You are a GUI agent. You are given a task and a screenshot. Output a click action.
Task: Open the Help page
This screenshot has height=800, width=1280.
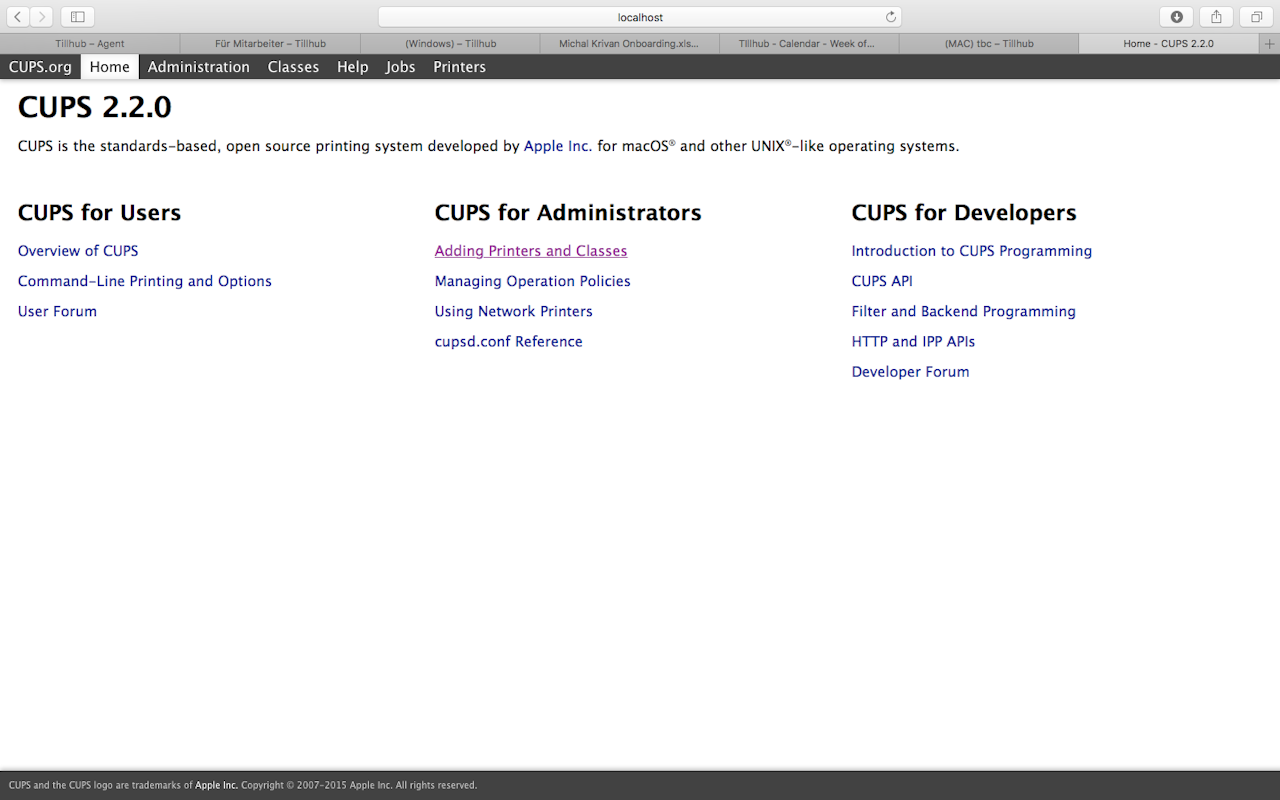click(353, 67)
